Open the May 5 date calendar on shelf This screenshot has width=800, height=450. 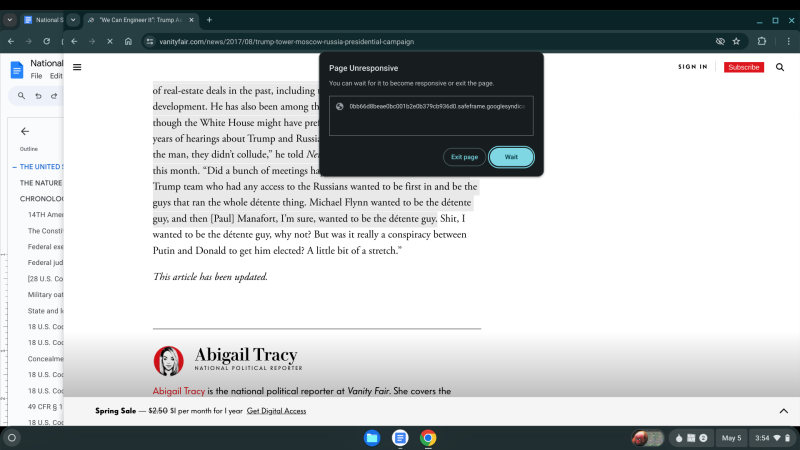click(x=731, y=438)
